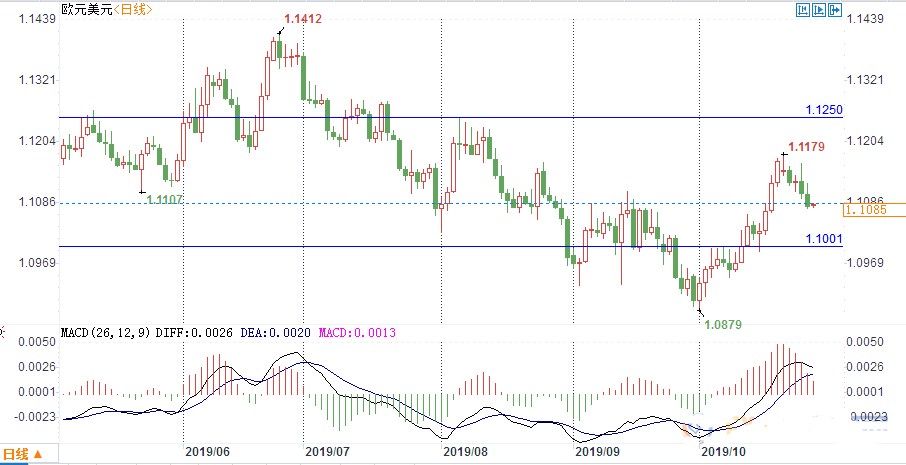The width and height of the screenshot is (906, 465).
Task: Select the MACD(26,12,9) indicator label
Action: click(x=105, y=332)
